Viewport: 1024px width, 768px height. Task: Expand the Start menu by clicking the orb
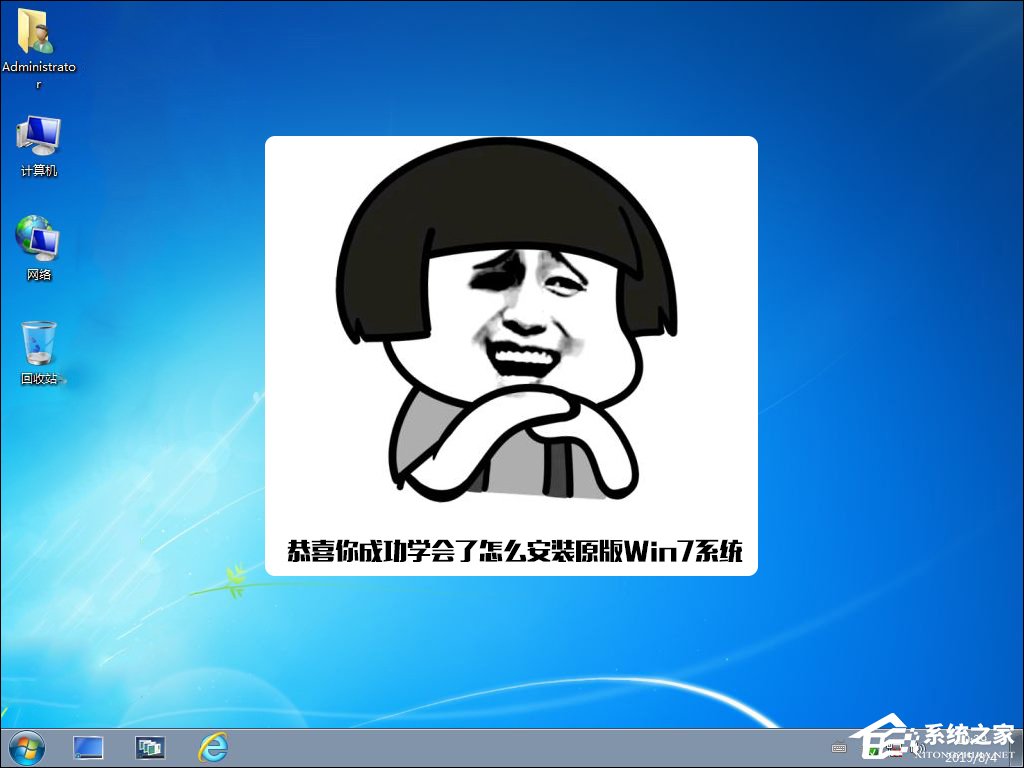pos(20,748)
